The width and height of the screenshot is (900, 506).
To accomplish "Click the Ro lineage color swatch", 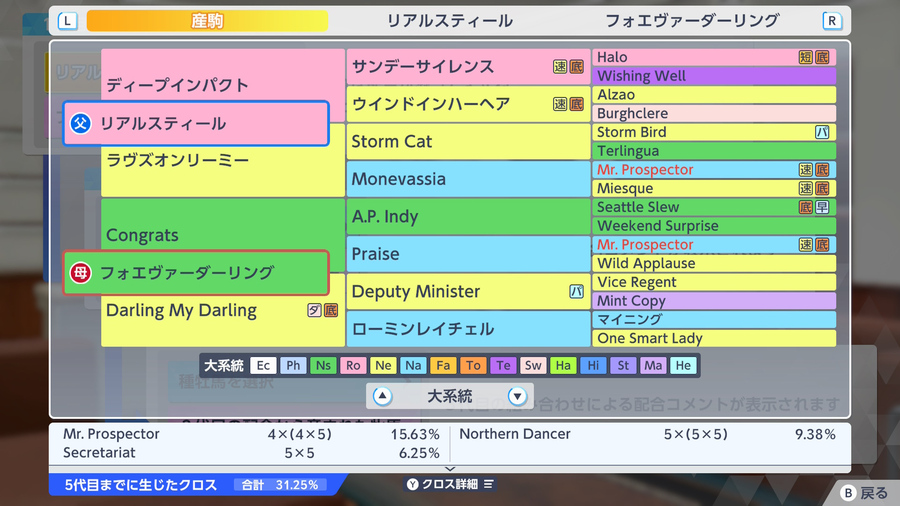I will click(x=353, y=365).
